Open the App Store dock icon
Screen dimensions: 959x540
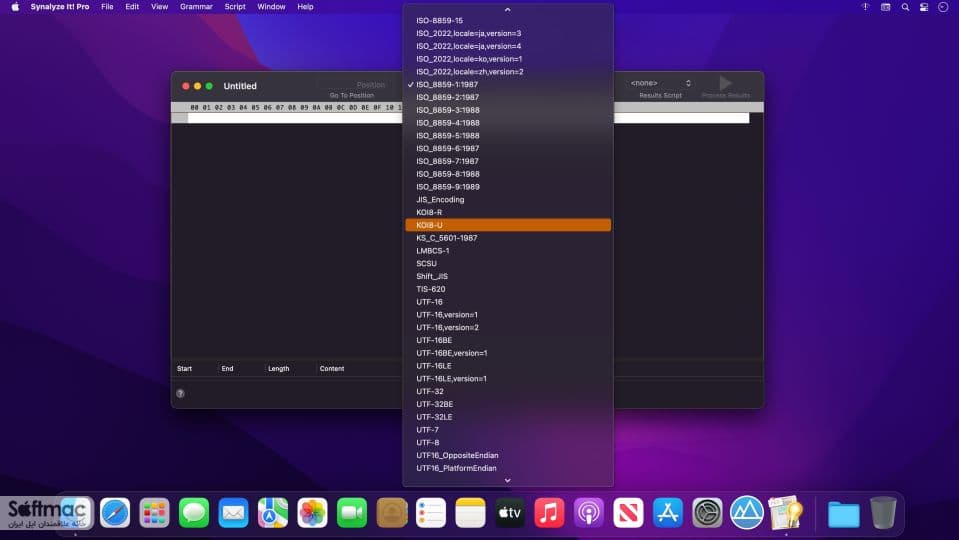click(x=667, y=512)
